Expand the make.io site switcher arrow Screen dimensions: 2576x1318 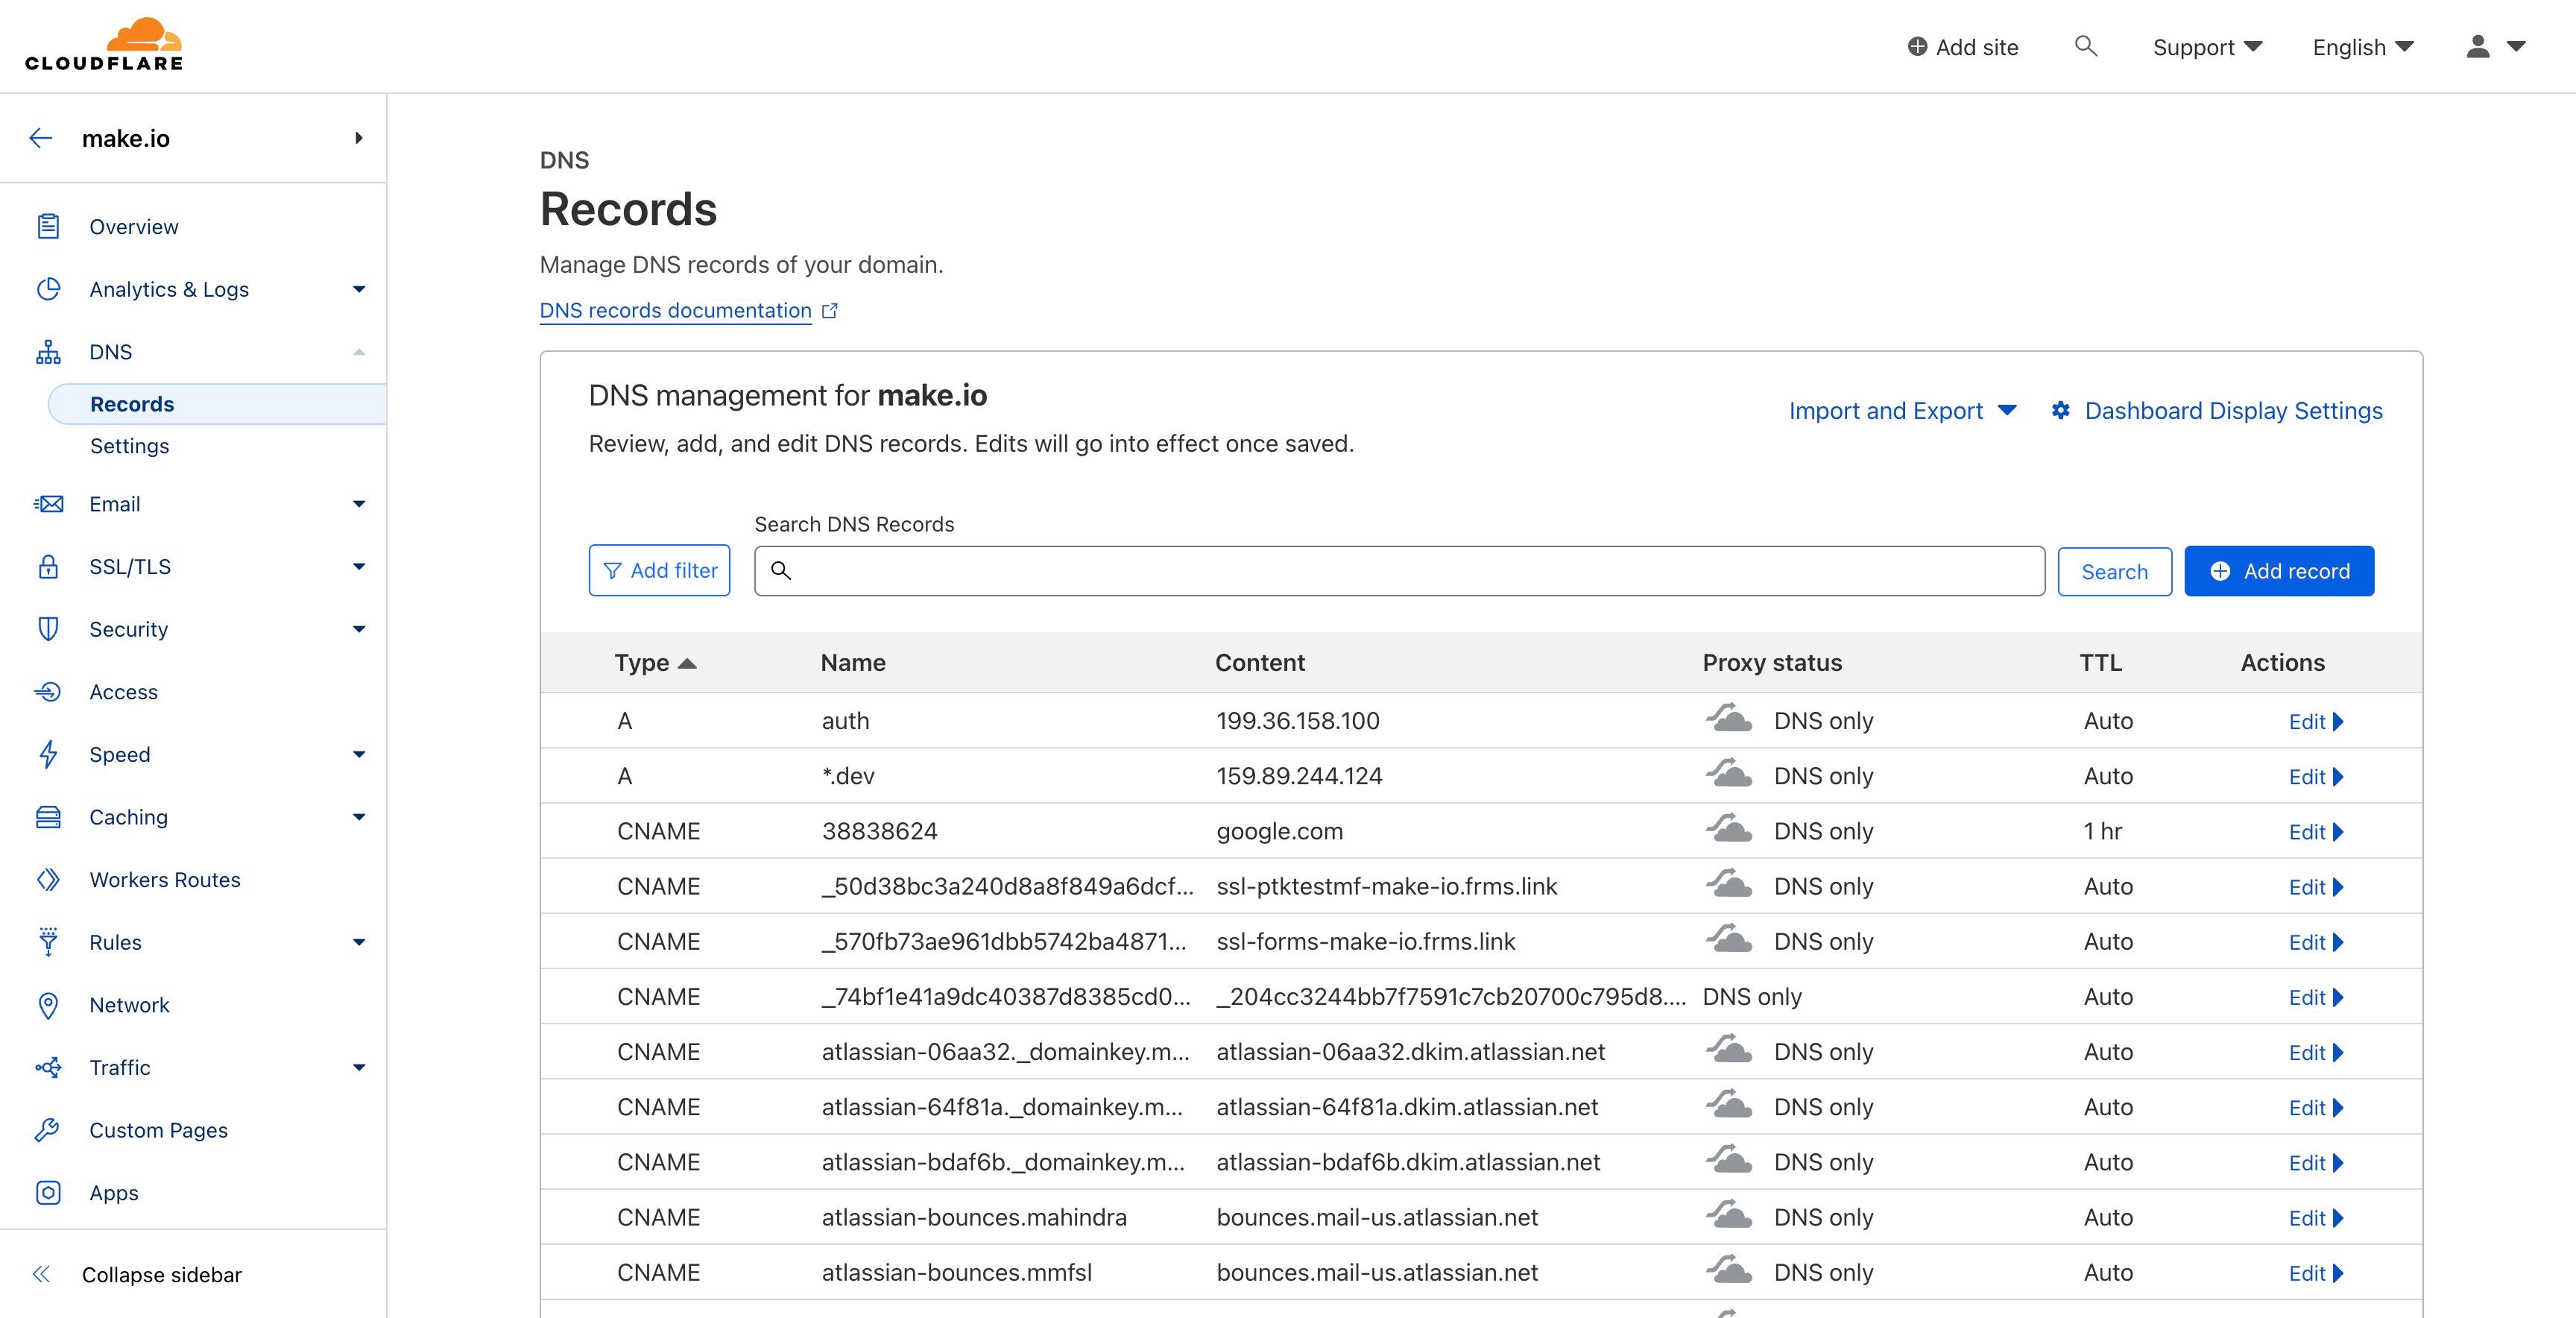[358, 138]
